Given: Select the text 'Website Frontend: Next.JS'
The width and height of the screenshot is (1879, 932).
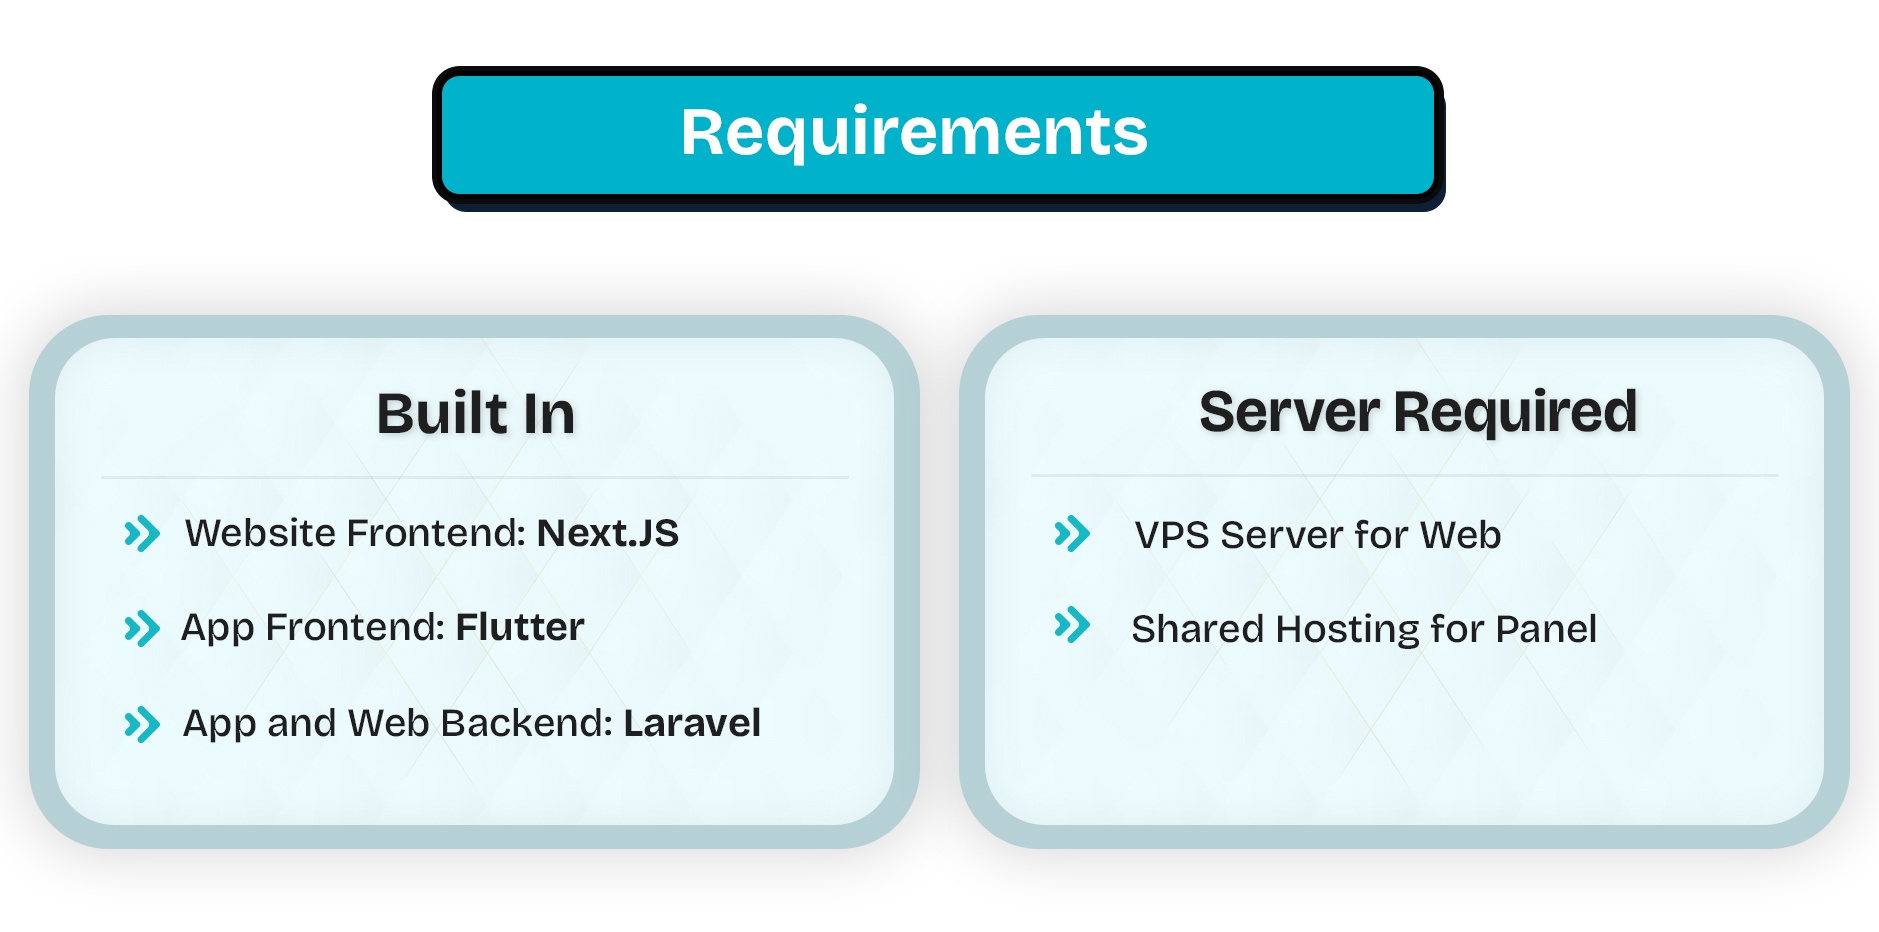Looking at the screenshot, I should [x=432, y=533].
